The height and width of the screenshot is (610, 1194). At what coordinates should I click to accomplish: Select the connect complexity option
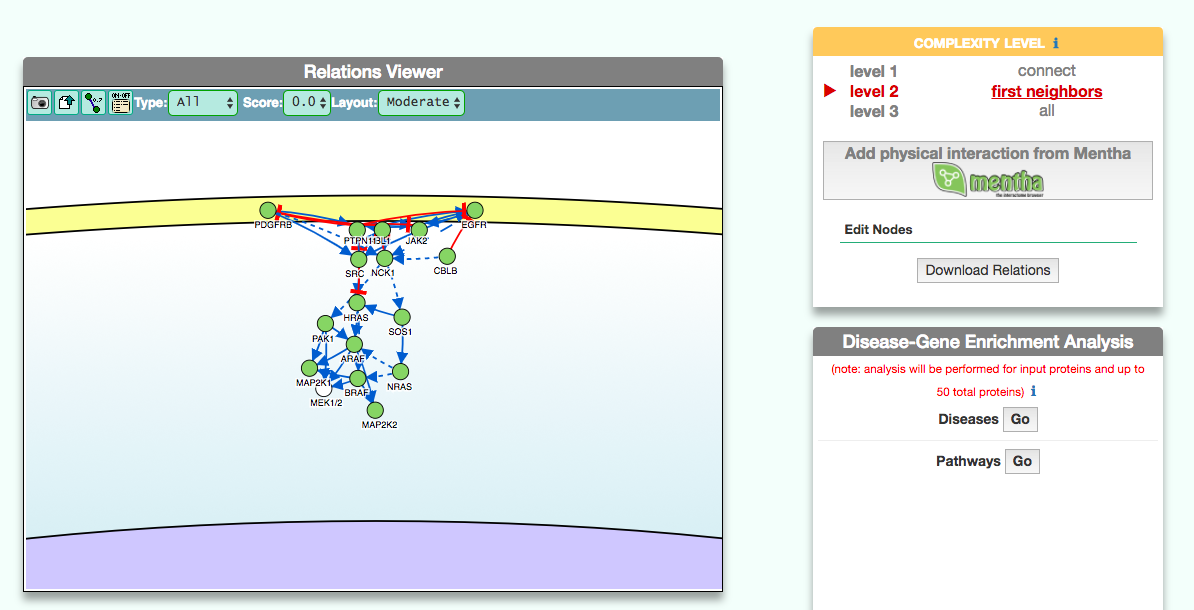(x=1046, y=70)
